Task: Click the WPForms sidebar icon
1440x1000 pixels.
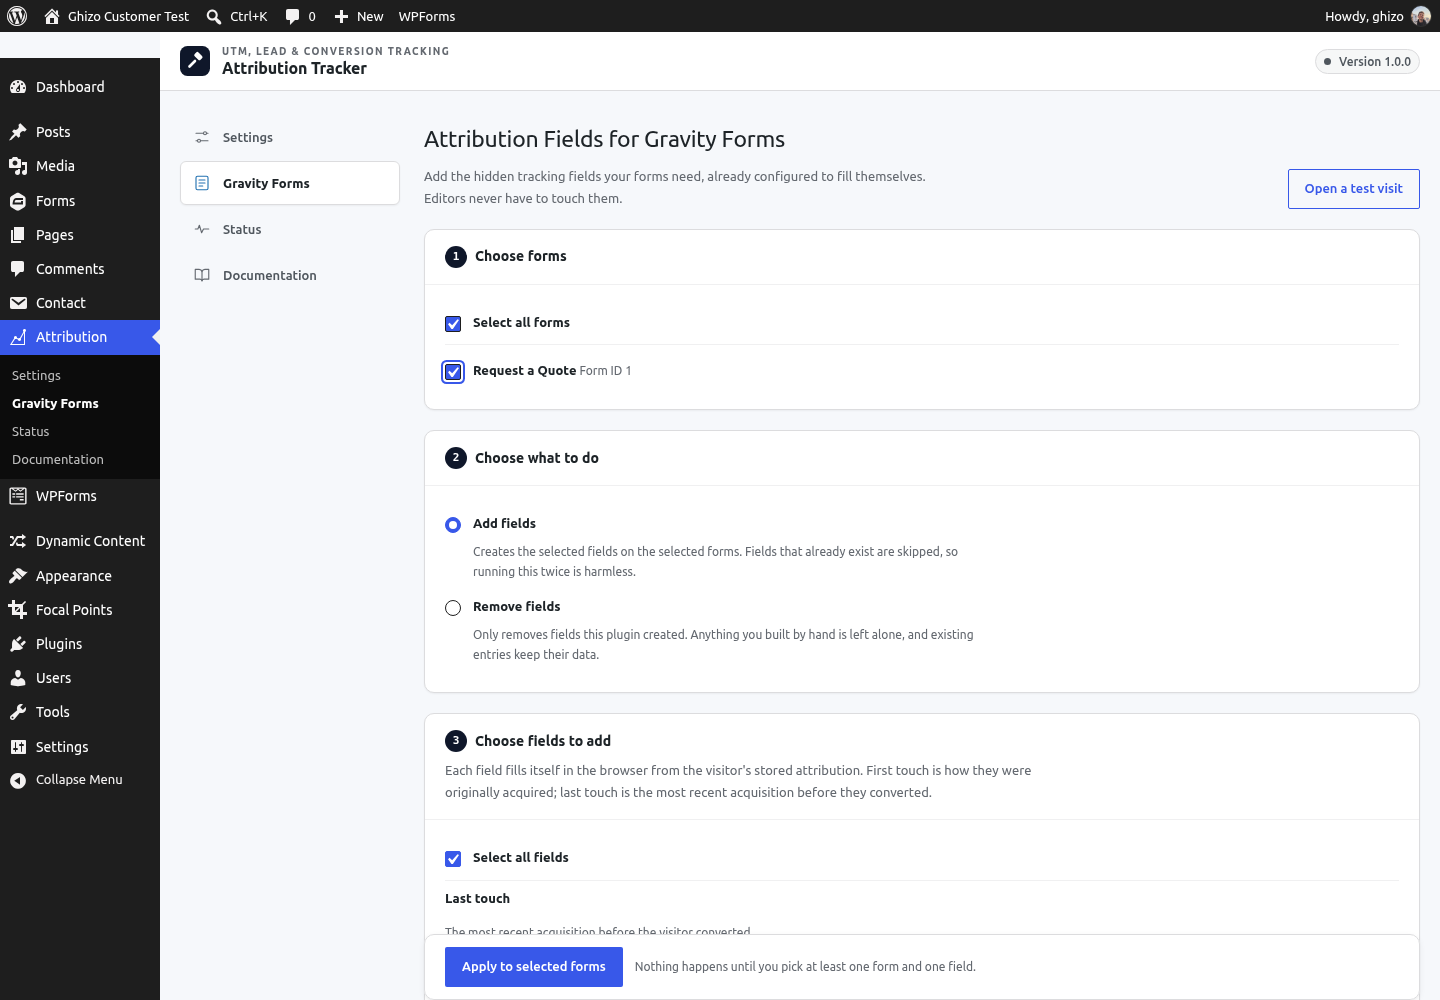Action: point(18,496)
